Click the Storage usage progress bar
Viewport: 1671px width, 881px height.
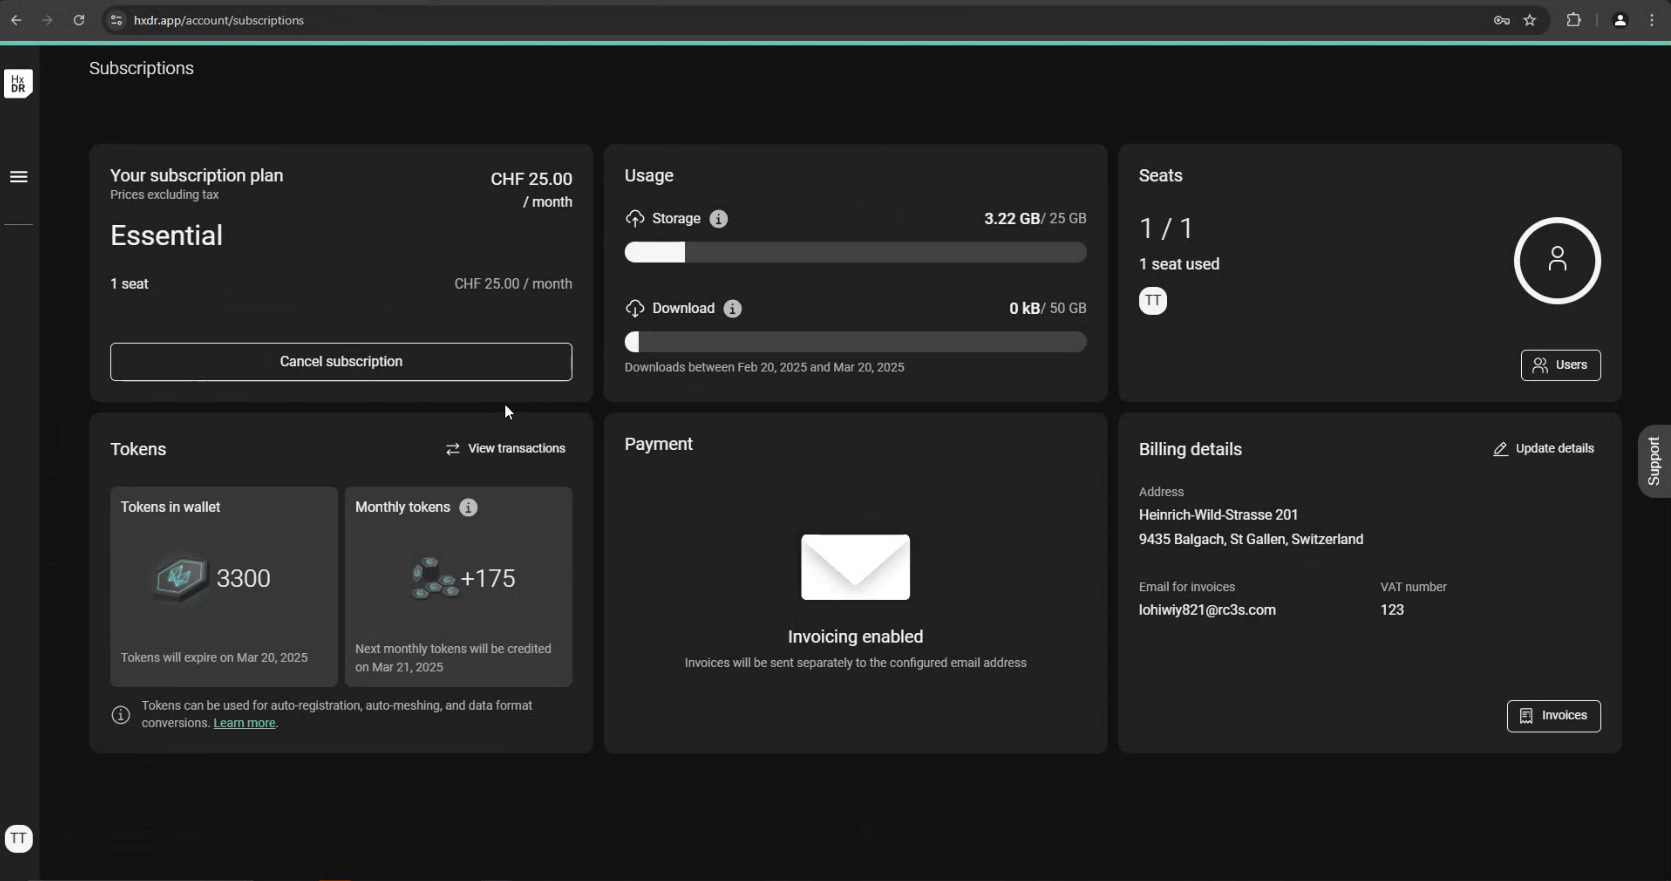855,253
